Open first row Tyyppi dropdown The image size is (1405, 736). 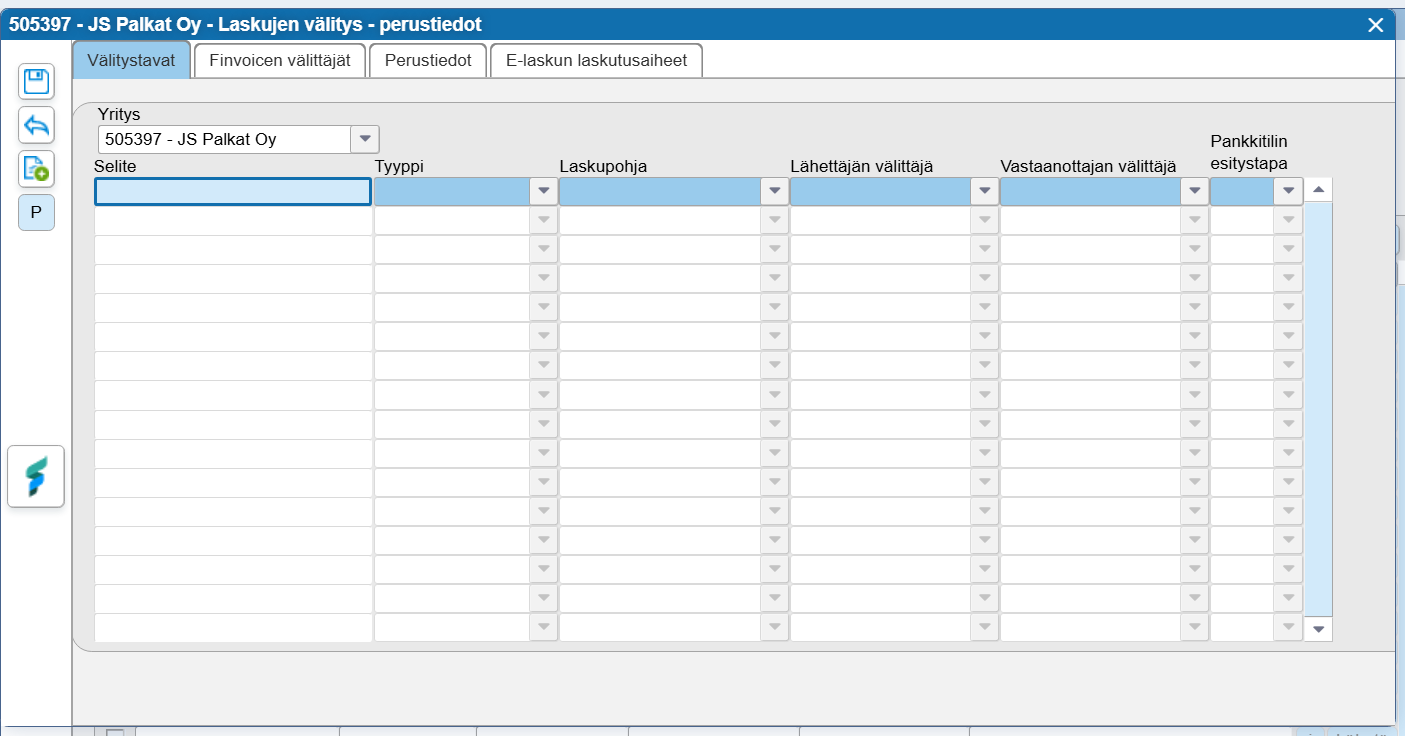tap(544, 191)
